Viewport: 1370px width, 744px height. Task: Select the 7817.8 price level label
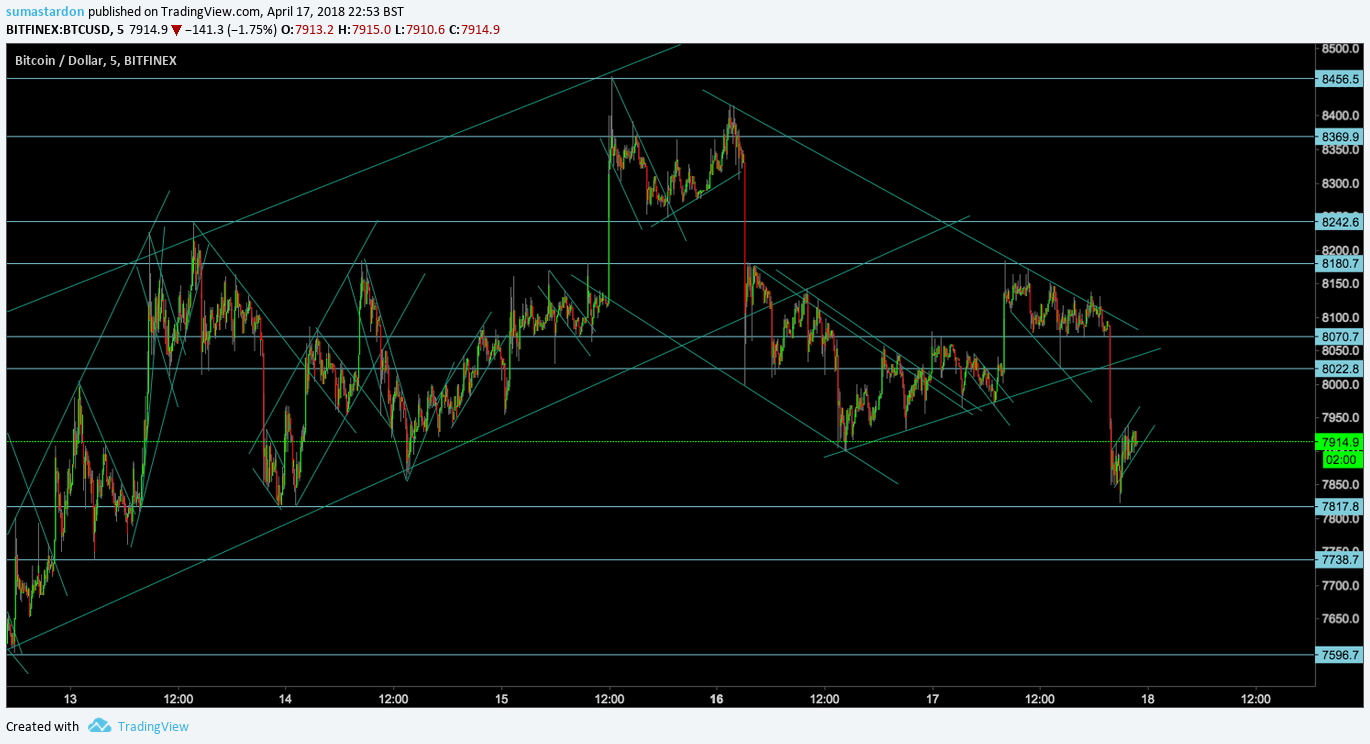tap(1340, 507)
